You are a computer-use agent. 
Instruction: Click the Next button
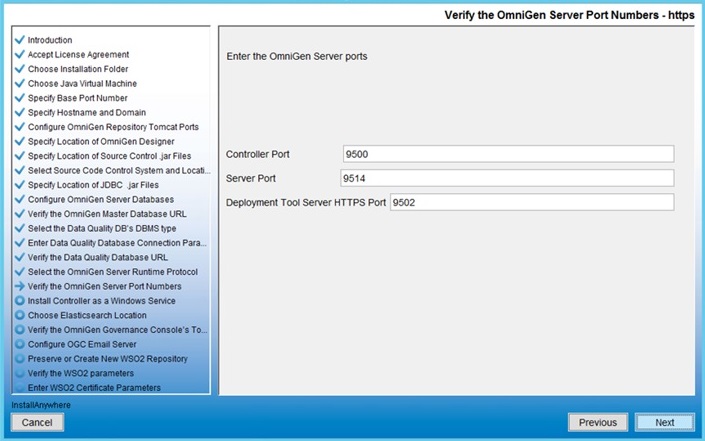665,422
